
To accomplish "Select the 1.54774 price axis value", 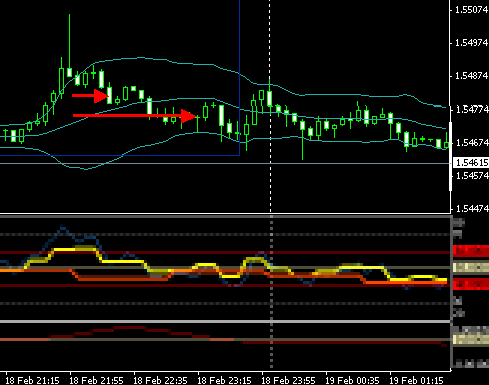I will [471, 109].
